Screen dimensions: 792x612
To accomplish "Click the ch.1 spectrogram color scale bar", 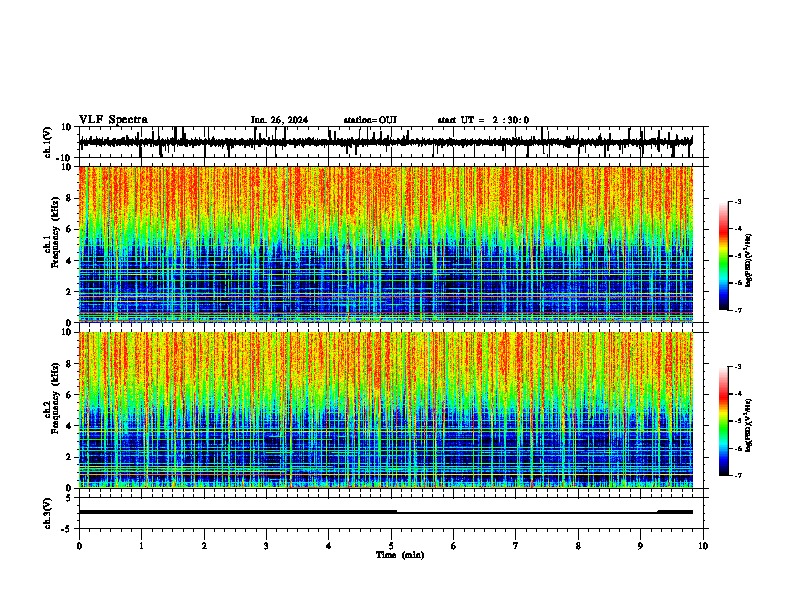I will 724,256.
